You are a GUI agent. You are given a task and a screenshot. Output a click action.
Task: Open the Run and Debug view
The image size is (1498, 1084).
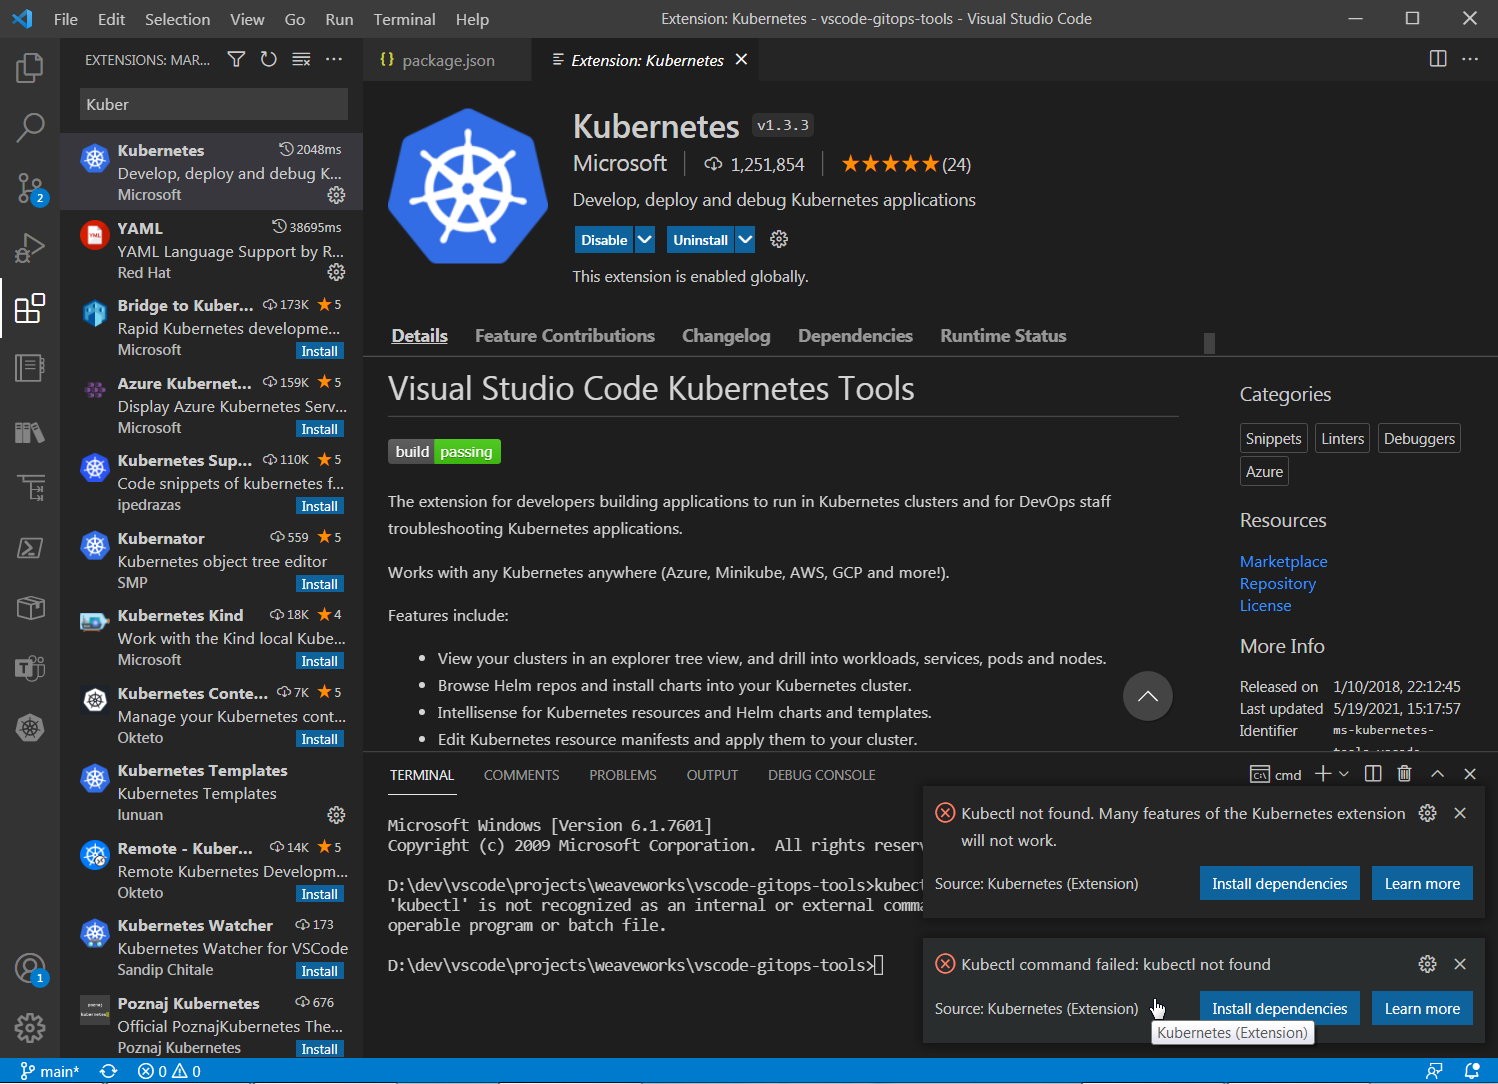30,248
